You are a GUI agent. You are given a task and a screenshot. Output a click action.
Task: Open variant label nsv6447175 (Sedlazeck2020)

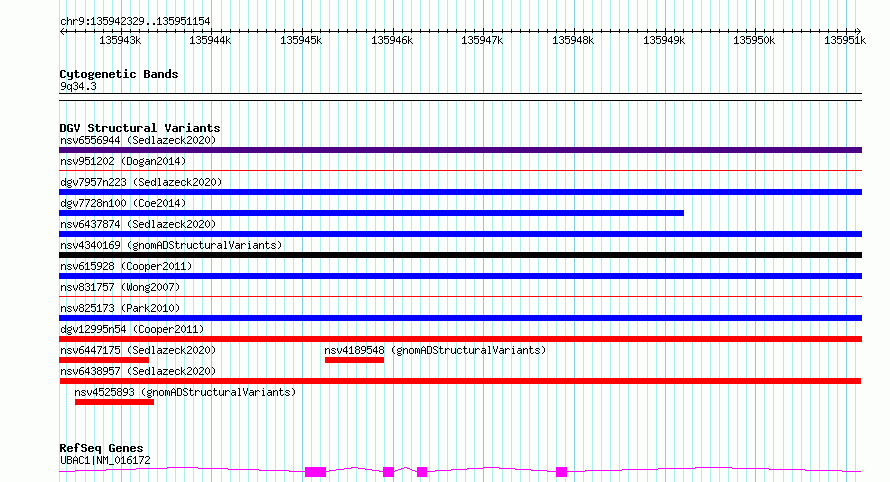click(138, 350)
